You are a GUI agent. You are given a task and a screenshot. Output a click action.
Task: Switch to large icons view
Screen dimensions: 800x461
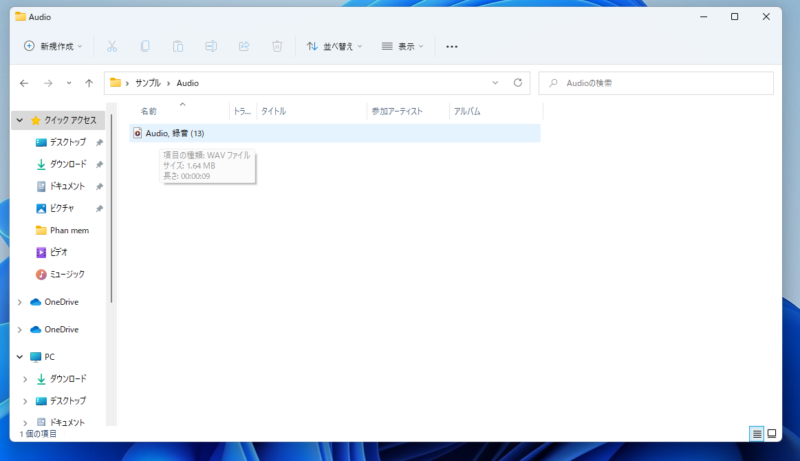tap(772, 434)
